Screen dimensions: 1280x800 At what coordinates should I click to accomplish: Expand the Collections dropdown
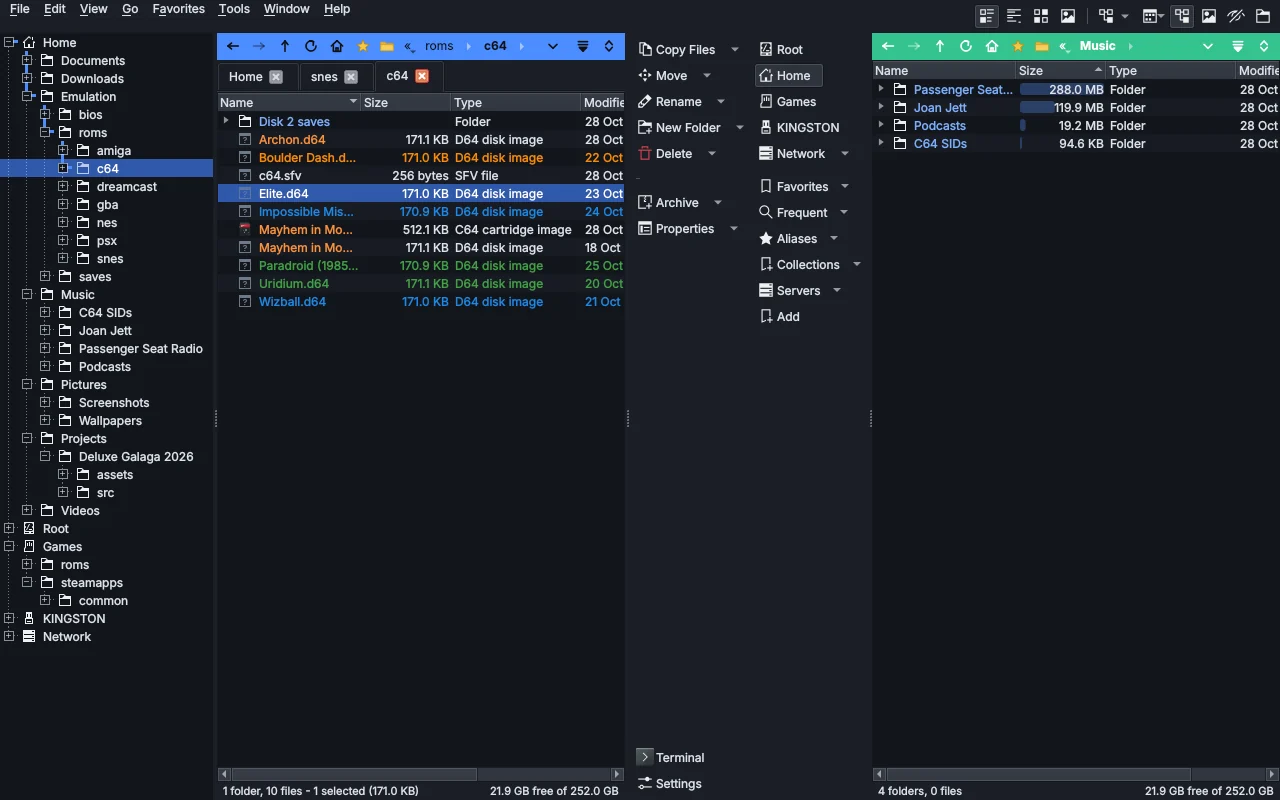(857, 264)
